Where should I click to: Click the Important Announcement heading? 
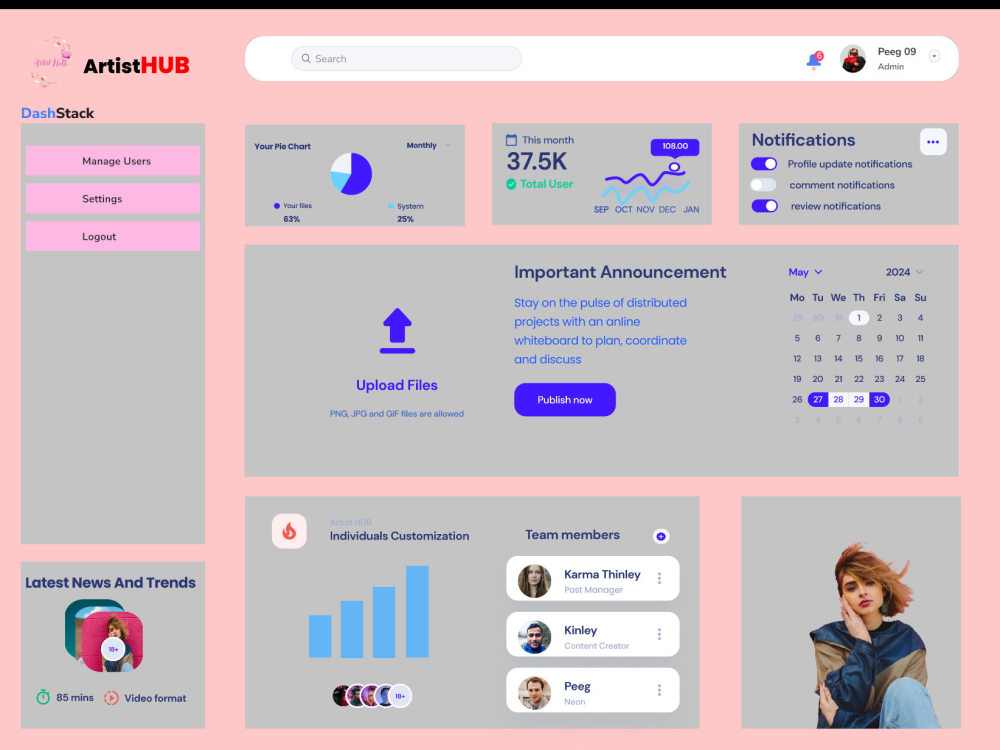click(620, 272)
